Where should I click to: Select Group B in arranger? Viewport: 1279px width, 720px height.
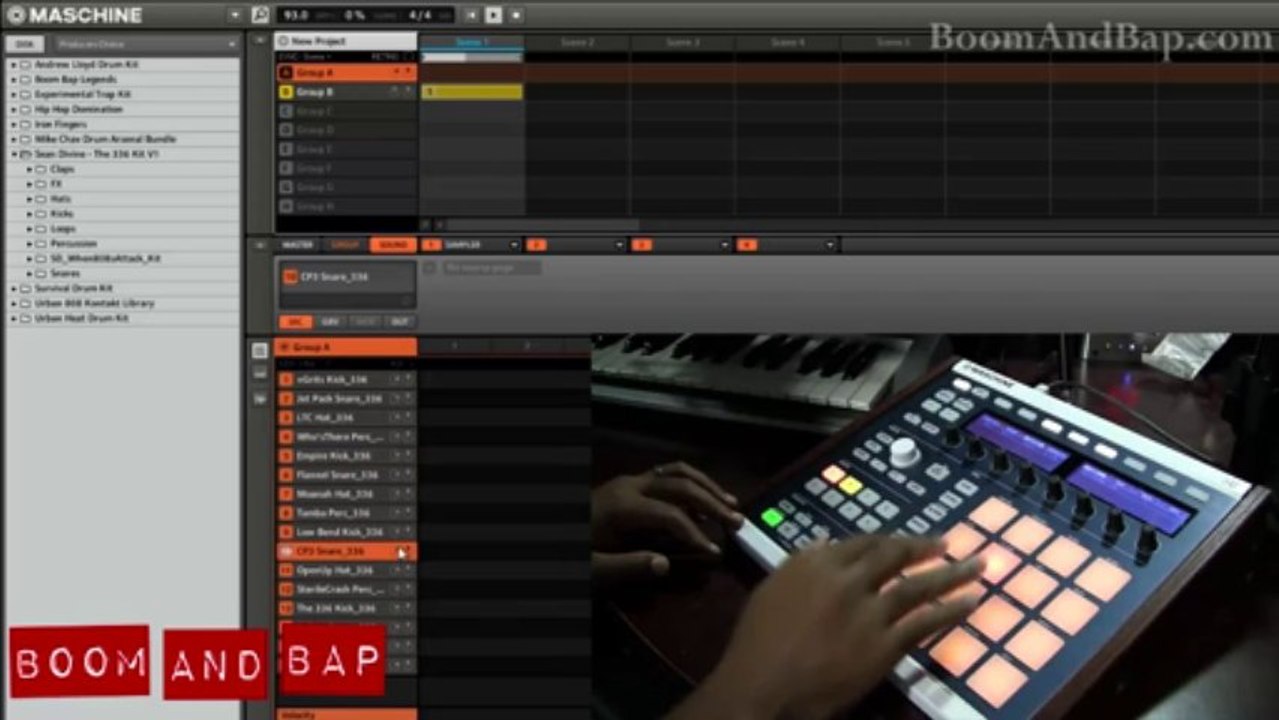click(x=346, y=92)
